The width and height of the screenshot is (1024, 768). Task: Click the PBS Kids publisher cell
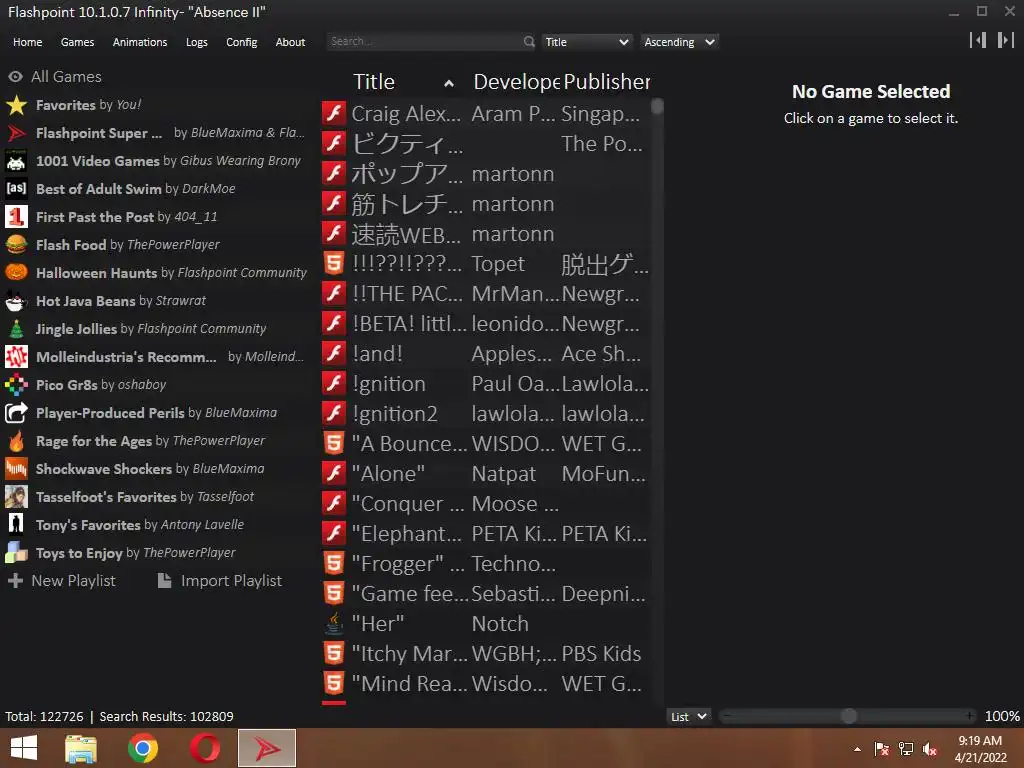coord(601,654)
